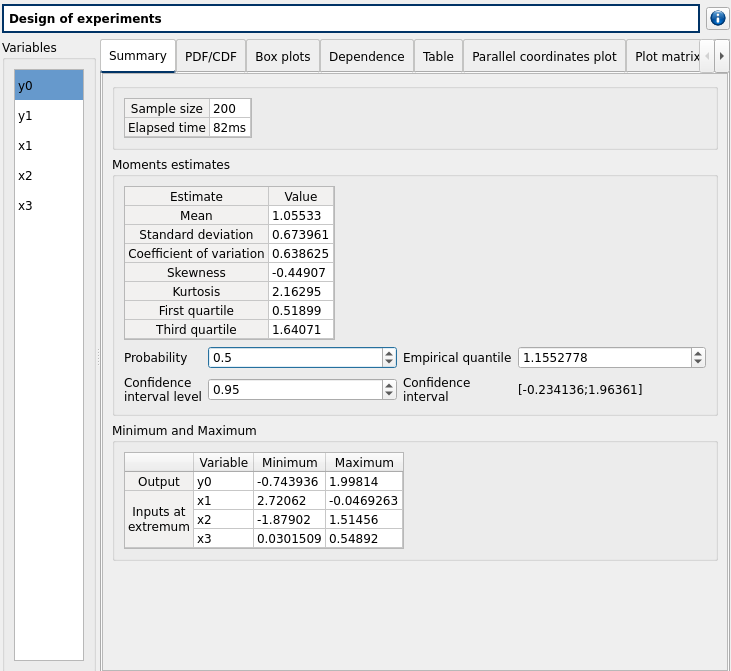The width and height of the screenshot is (731, 671).
Task: Open the Box plots tab
Action: pyautogui.click(x=282, y=57)
